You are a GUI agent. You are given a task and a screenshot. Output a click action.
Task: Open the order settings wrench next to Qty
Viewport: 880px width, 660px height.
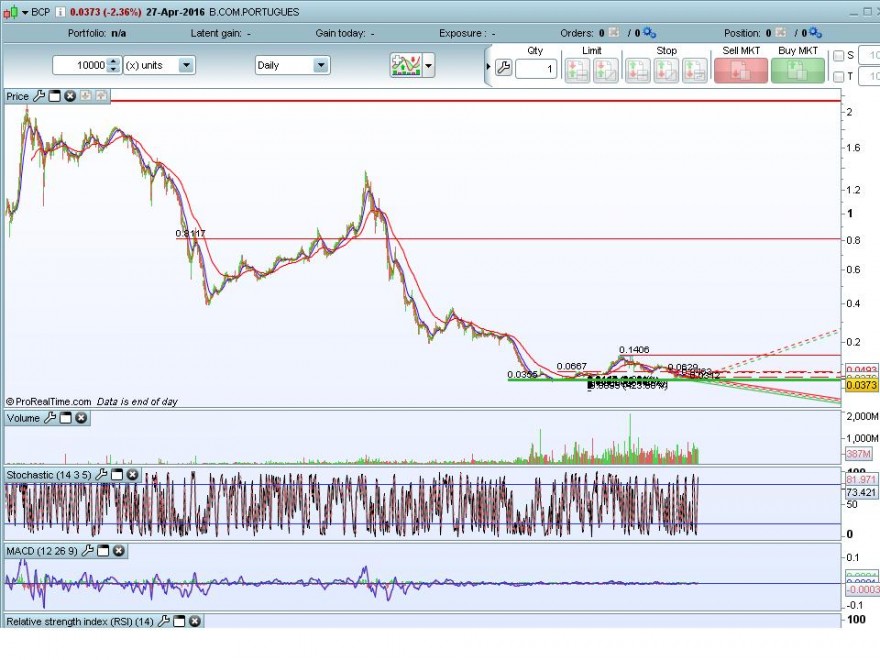[504, 68]
